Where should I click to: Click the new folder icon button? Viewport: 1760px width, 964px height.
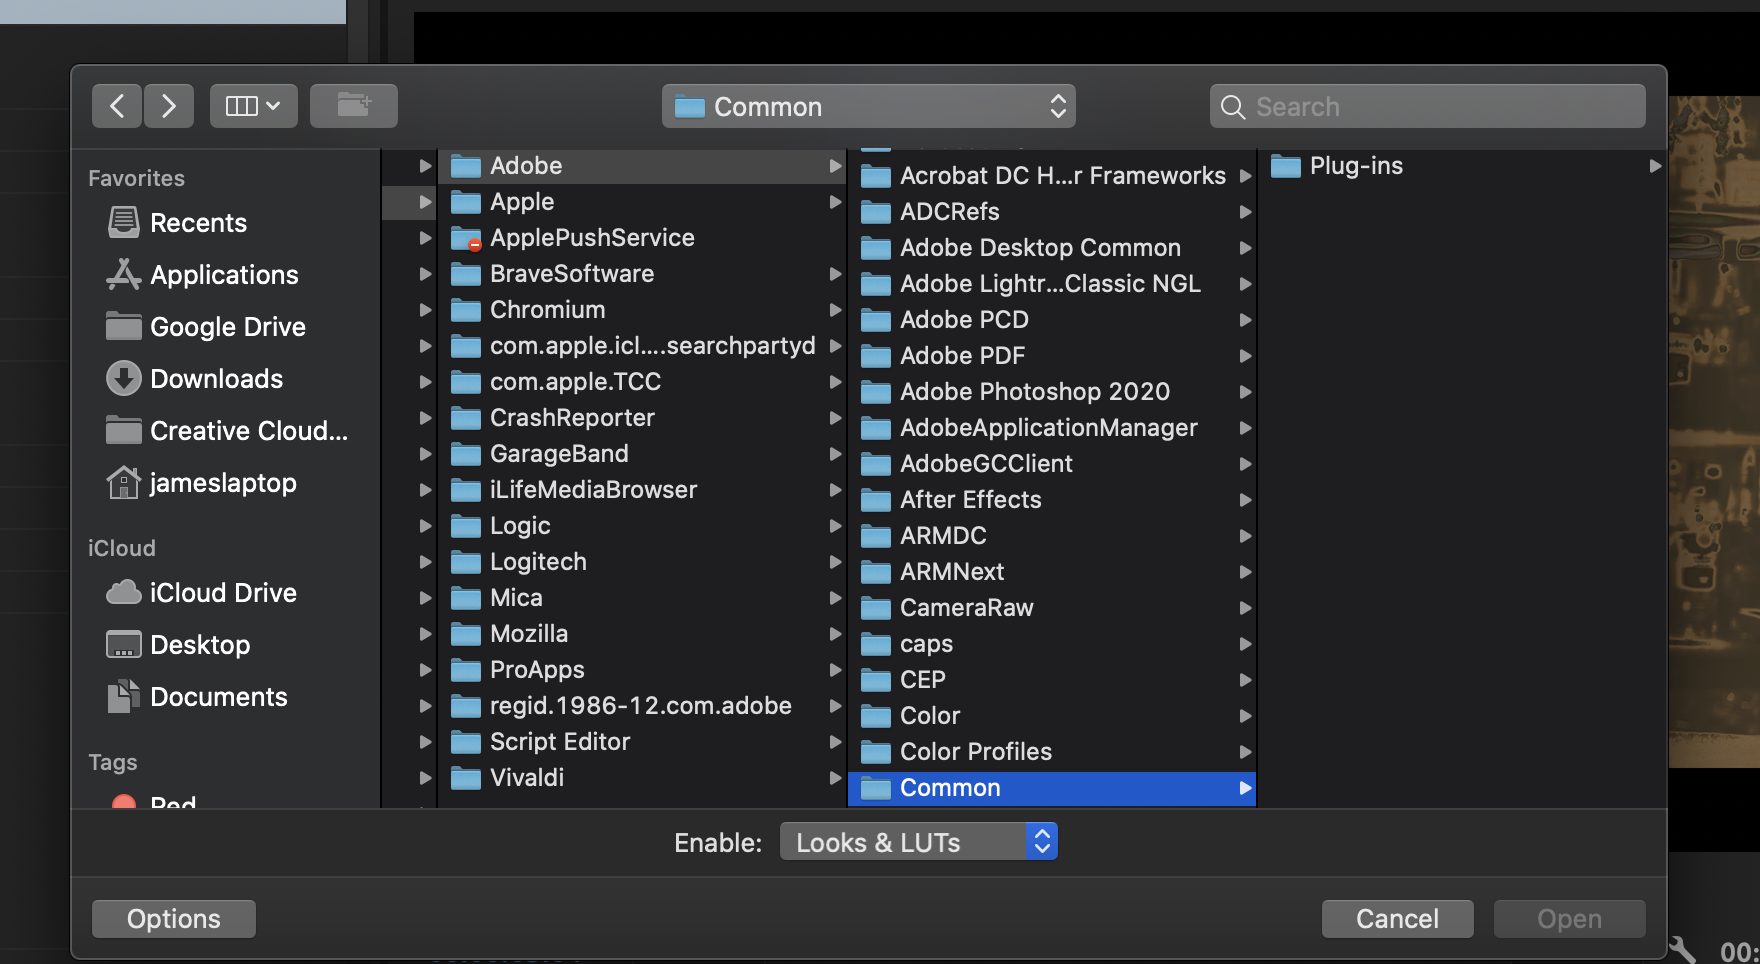coord(353,106)
